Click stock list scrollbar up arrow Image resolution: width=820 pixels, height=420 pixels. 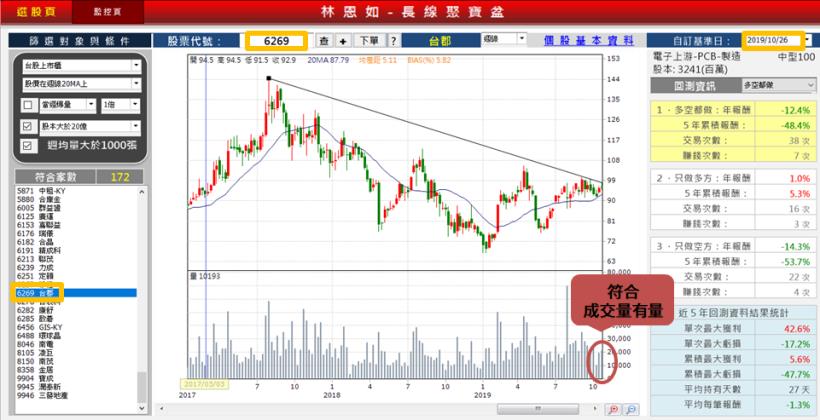(x=142, y=191)
